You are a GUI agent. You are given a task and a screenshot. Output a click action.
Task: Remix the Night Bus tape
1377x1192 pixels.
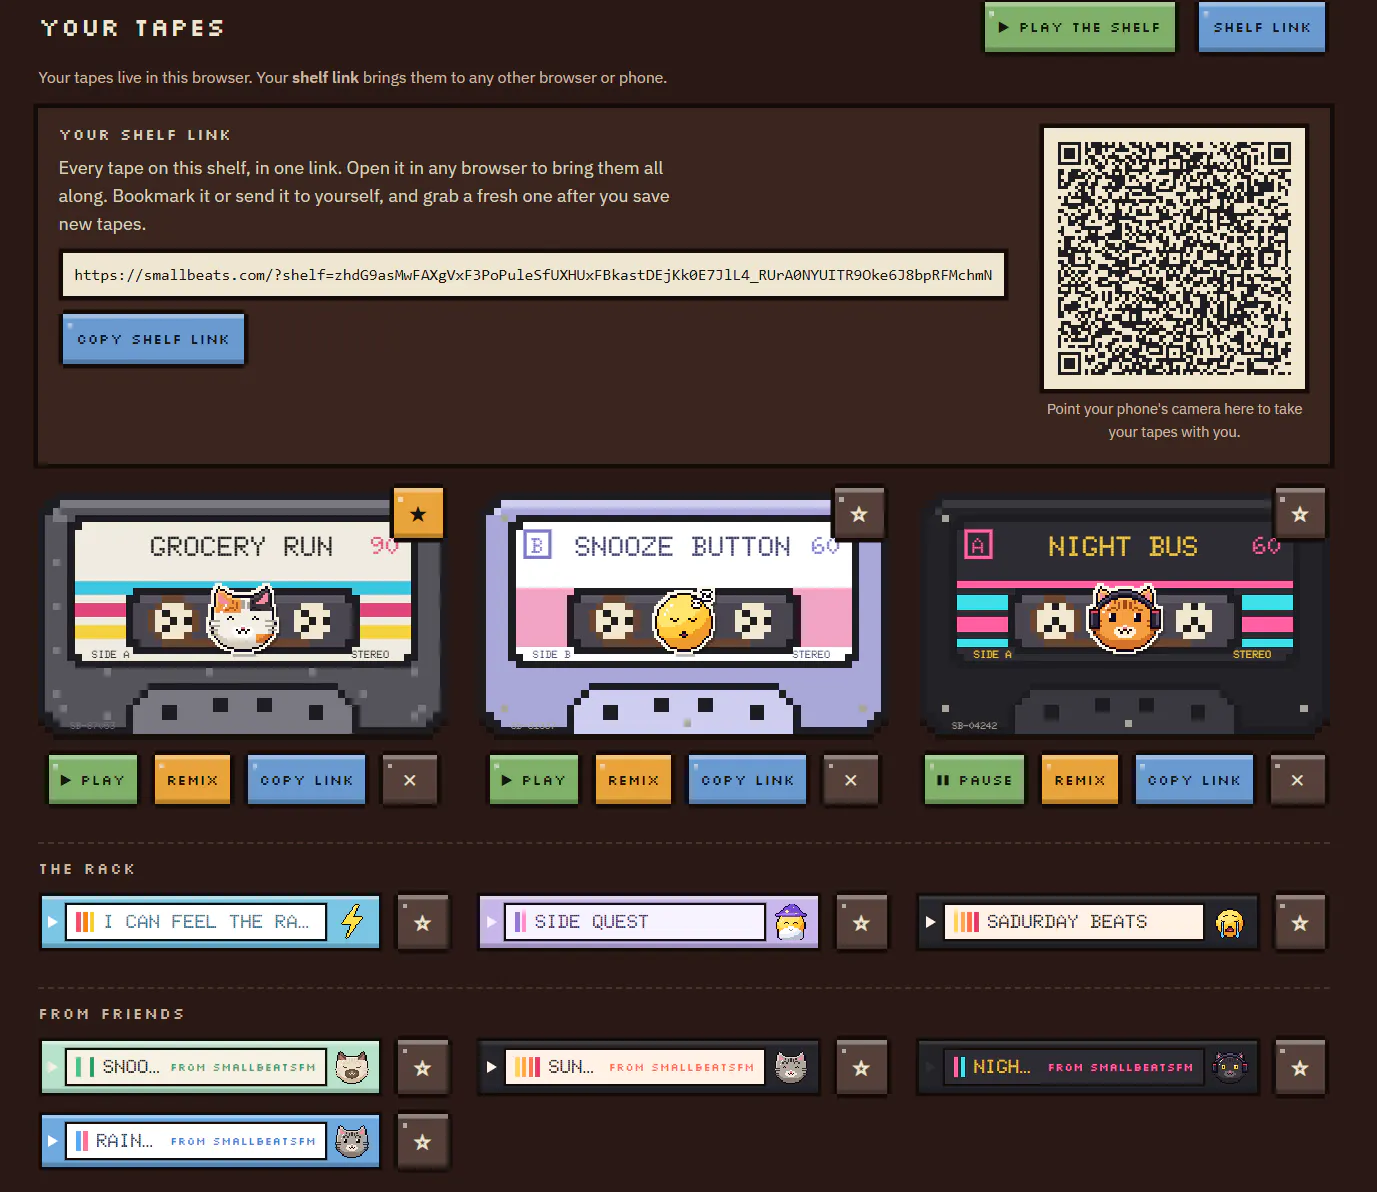click(x=1080, y=780)
